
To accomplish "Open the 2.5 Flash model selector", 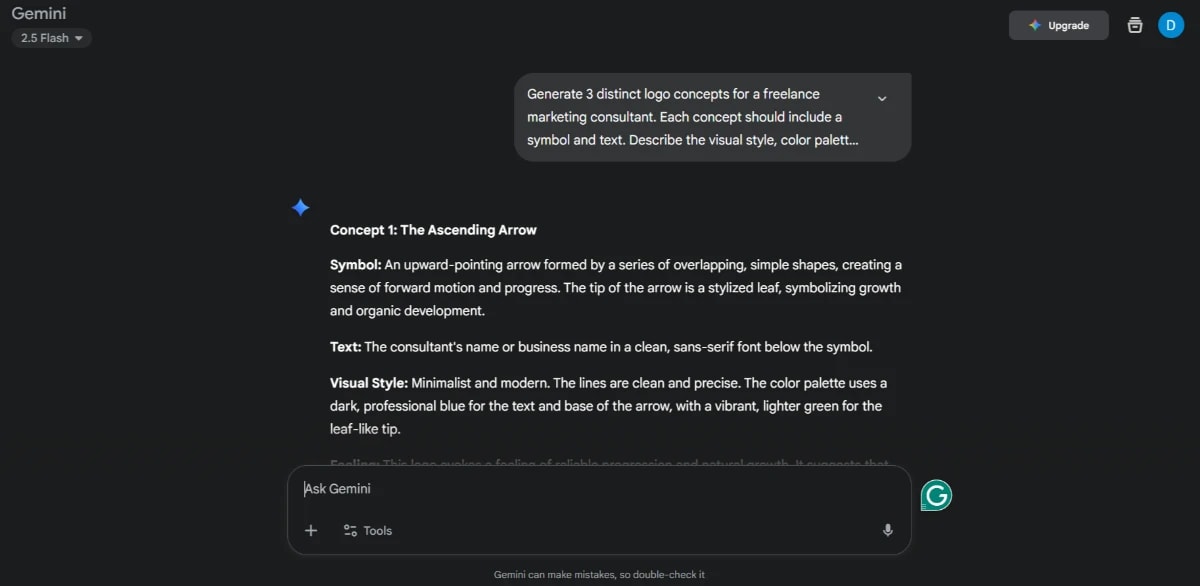I will click(52, 38).
